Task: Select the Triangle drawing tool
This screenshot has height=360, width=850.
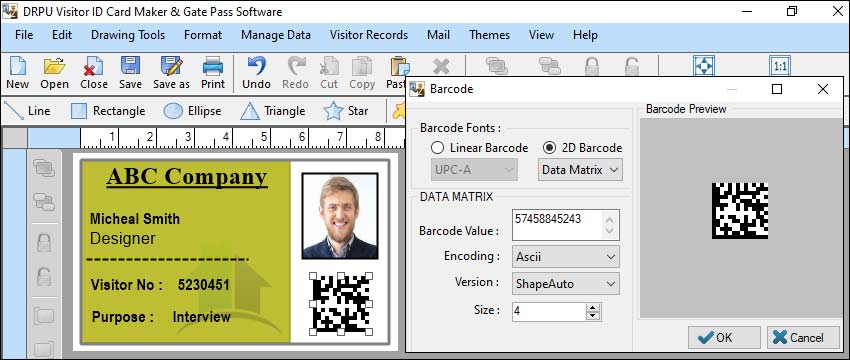Action: tap(273, 111)
